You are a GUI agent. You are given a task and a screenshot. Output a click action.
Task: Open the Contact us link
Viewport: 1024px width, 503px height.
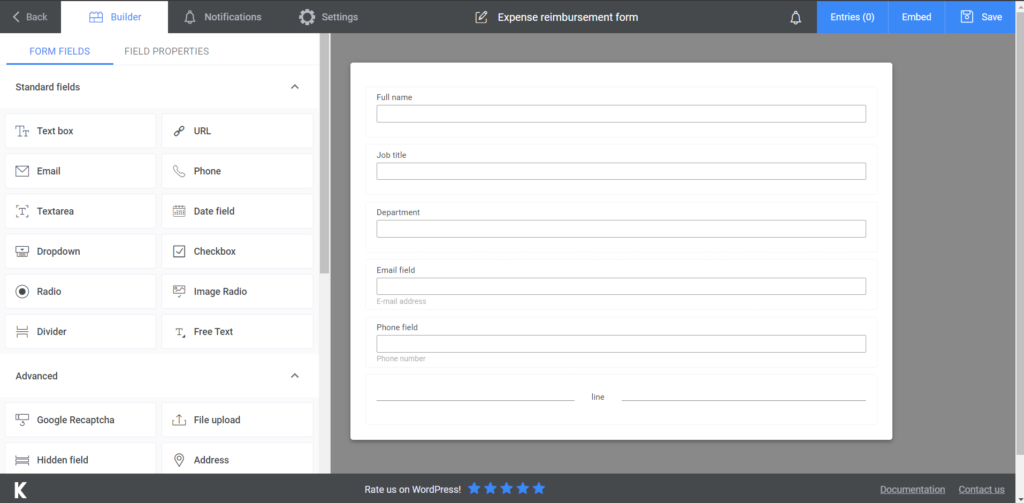click(x=982, y=489)
